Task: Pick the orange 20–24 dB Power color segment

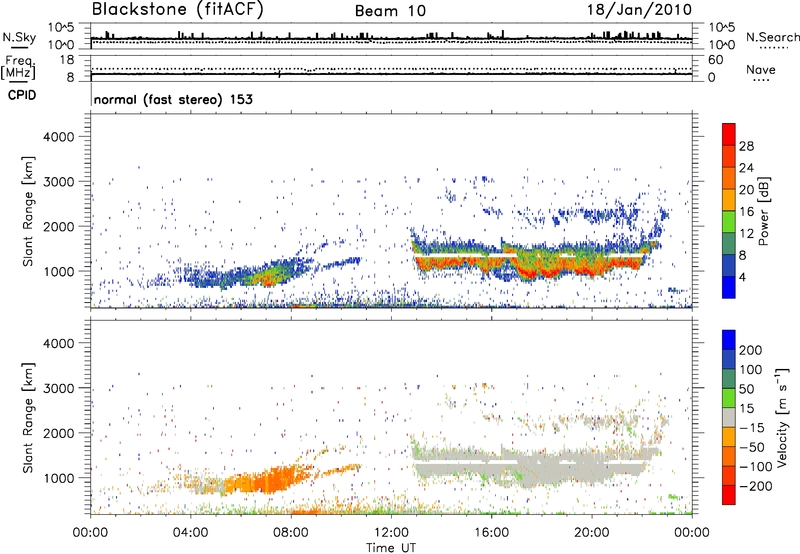Action: click(x=729, y=178)
